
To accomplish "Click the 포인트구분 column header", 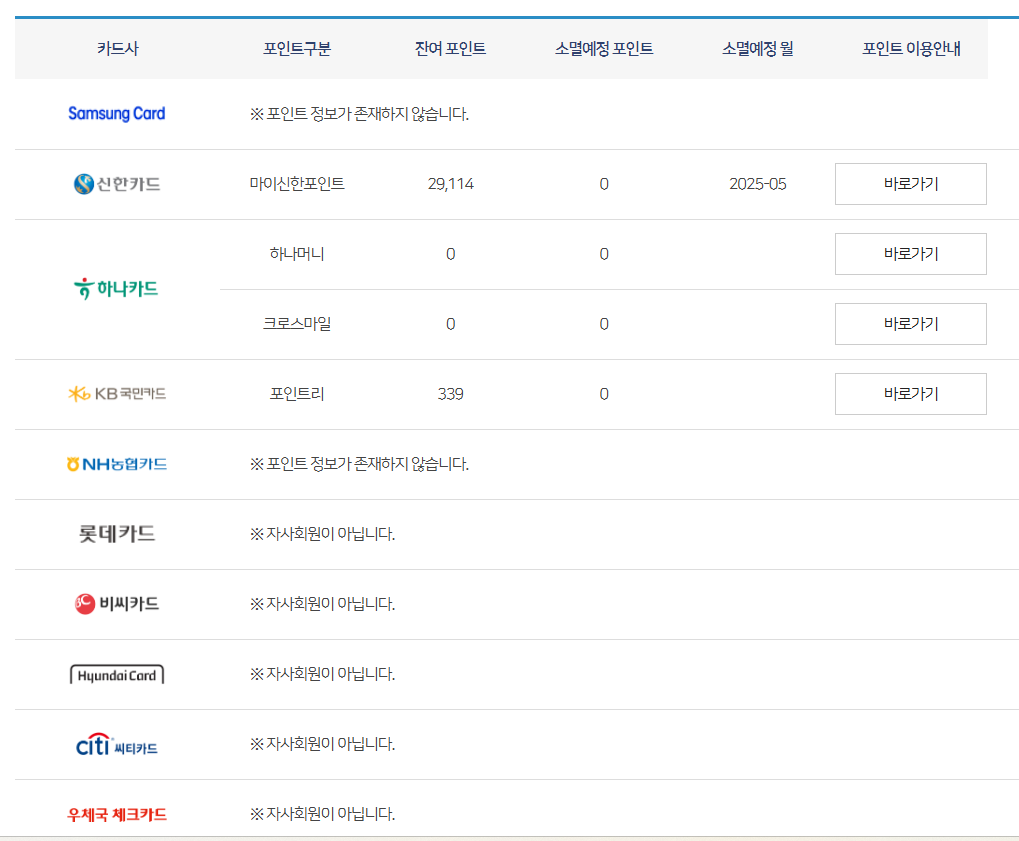I will point(297,49).
